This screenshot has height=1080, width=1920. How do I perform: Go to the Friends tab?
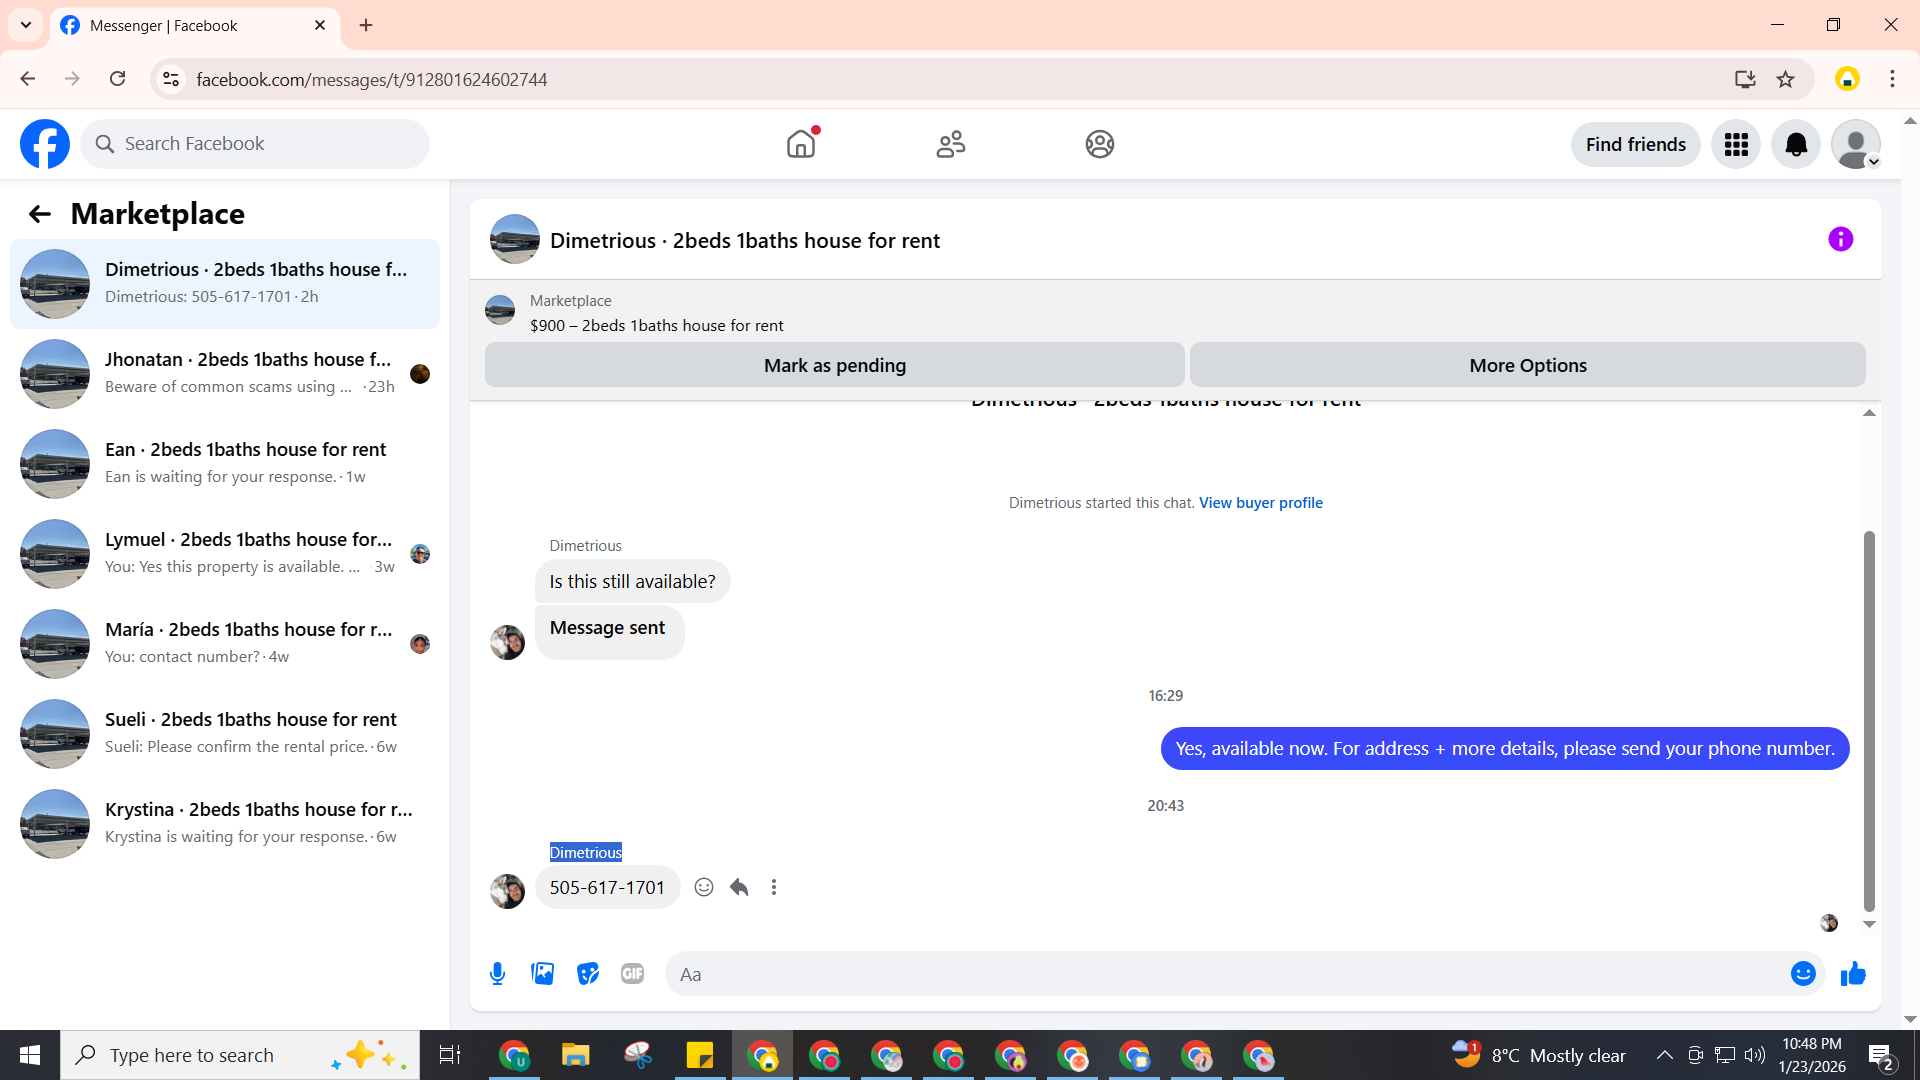tap(950, 145)
